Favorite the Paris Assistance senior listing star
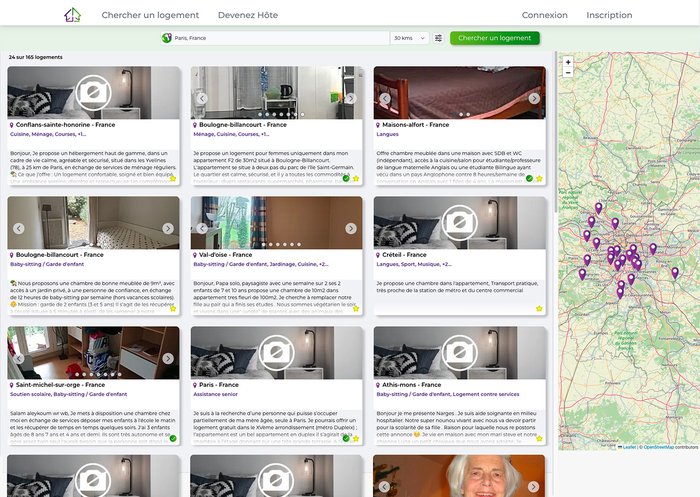This screenshot has width=700, height=497. [356, 439]
